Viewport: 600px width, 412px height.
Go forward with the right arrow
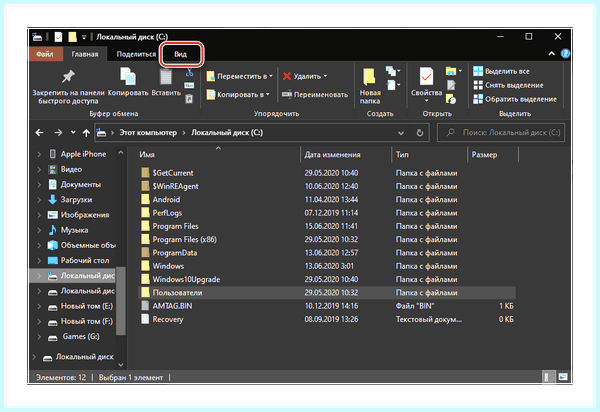pyautogui.click(x=58, y=132)
